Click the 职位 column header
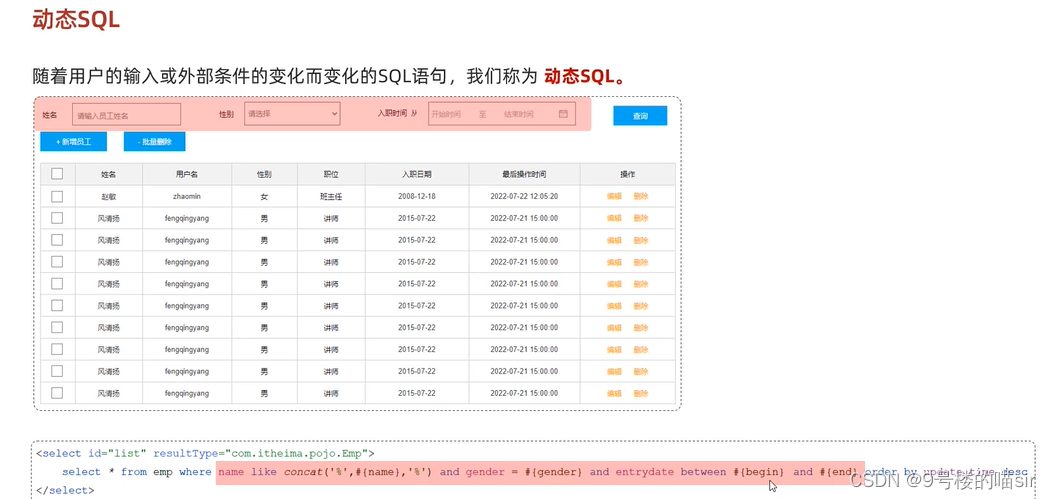 331,174
